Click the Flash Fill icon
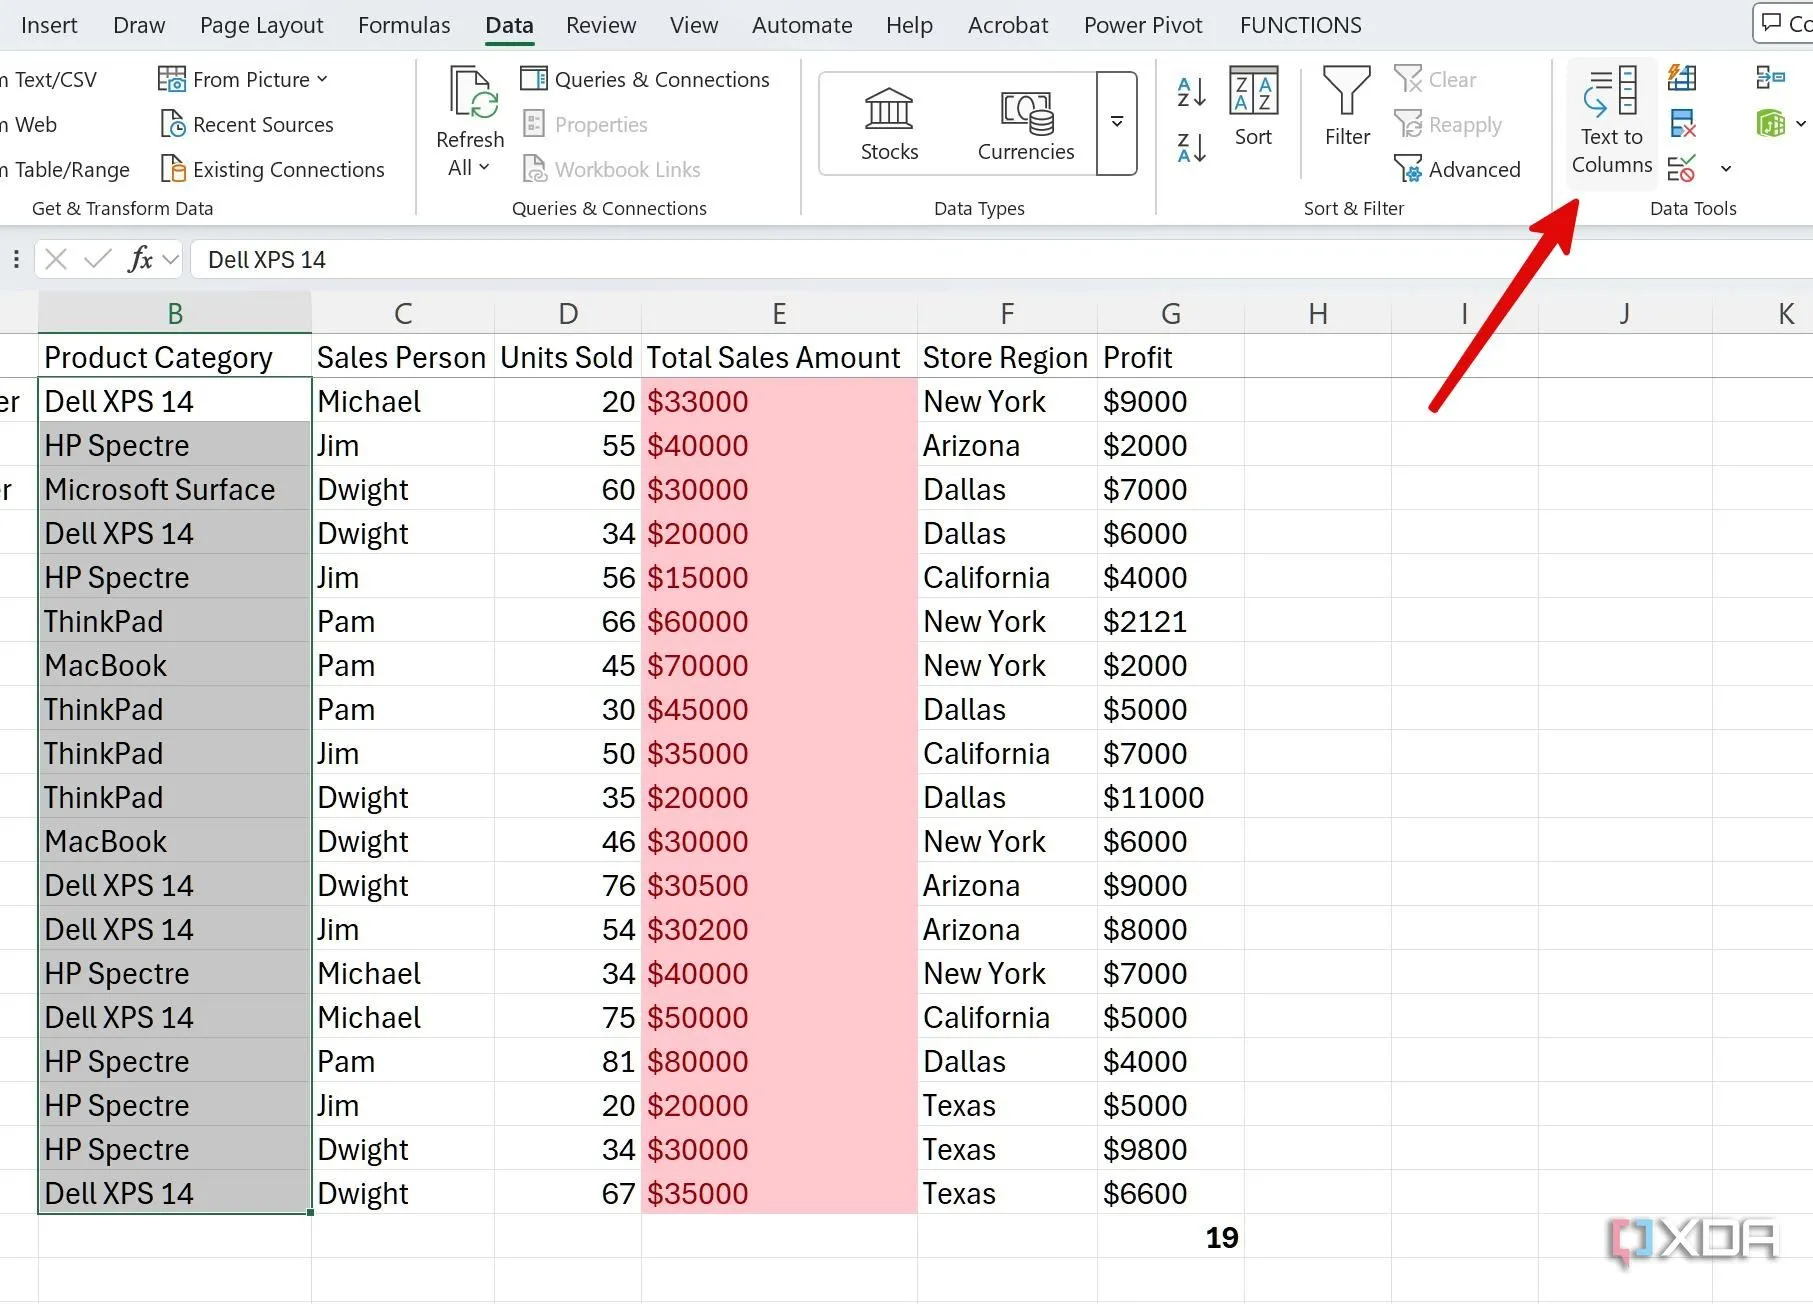This screenshot has height=1304, width=1813. [1682, 78]
